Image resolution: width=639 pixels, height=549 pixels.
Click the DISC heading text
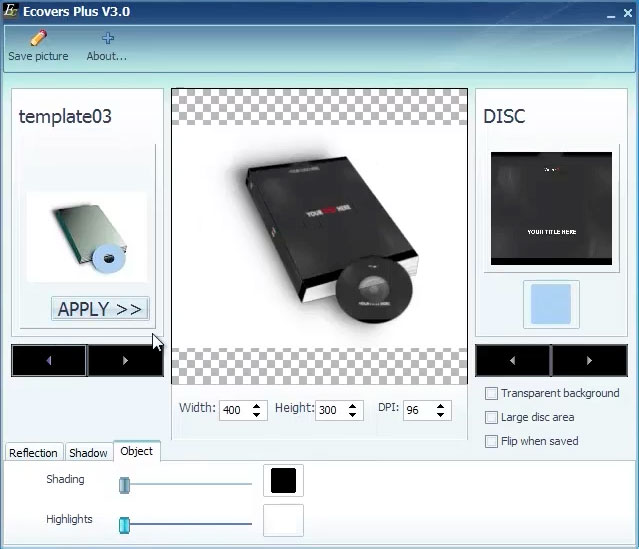point(504,117)
